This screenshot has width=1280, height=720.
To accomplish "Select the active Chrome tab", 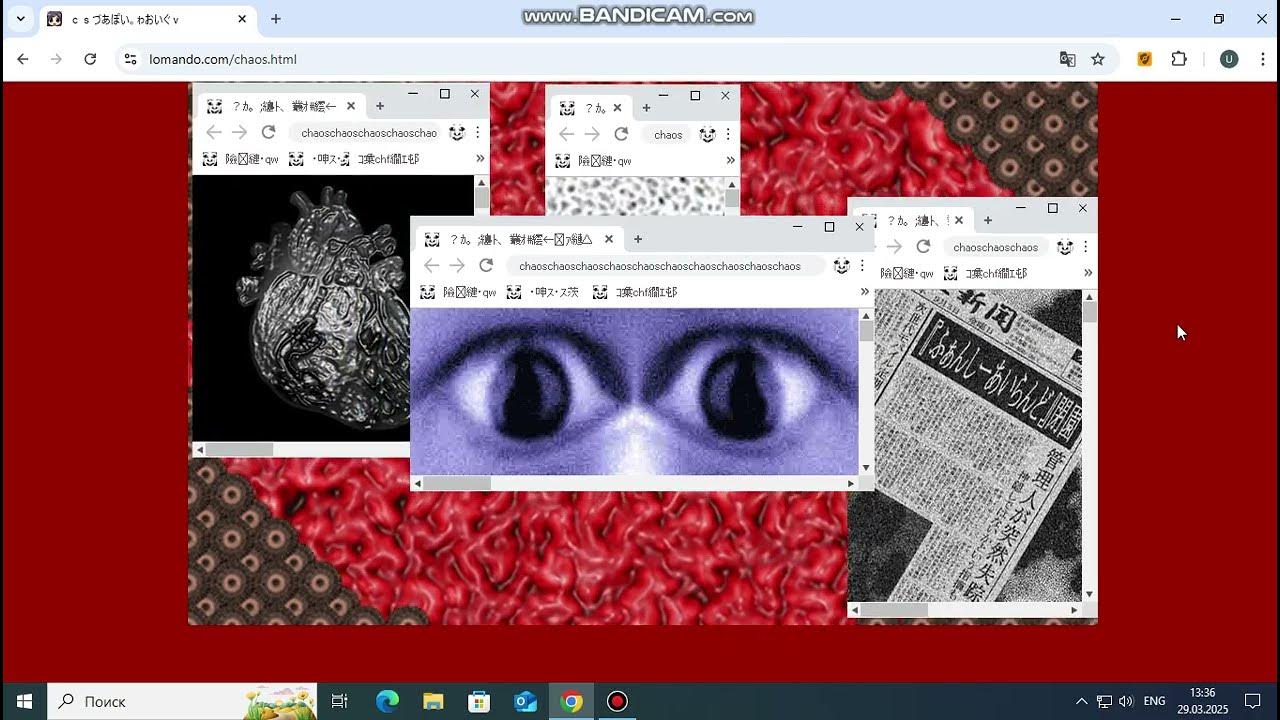I will pos(140,19).
